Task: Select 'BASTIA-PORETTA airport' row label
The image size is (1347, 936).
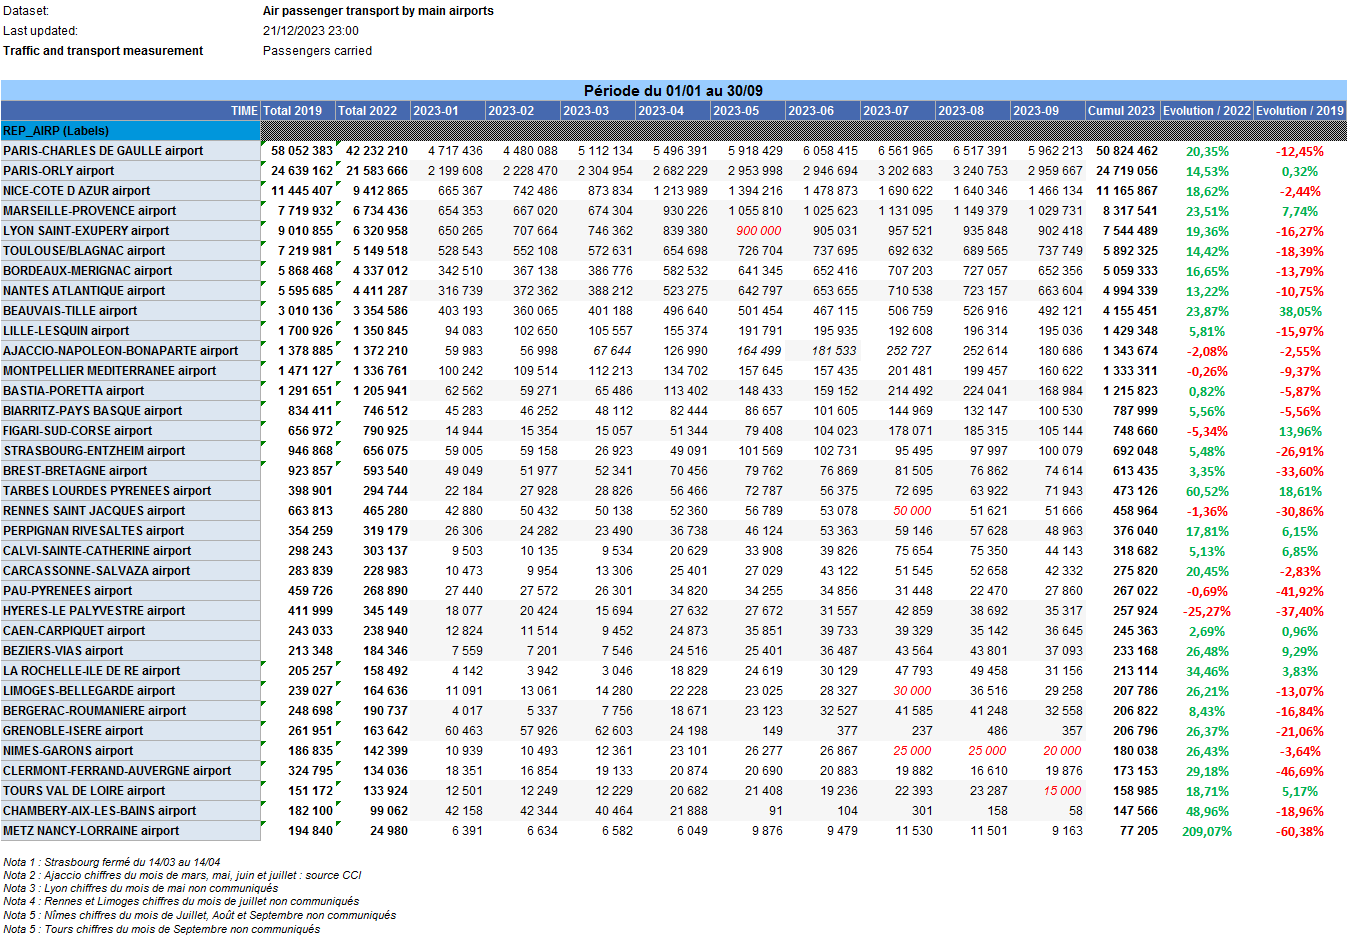Action: coord(130,391)
